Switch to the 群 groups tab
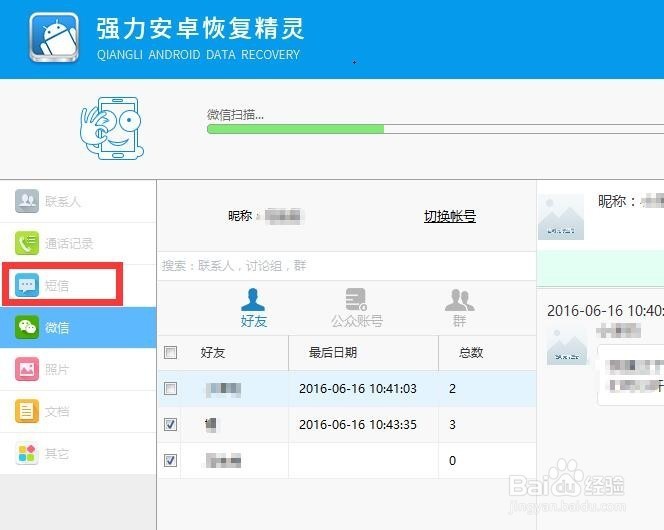Screen dimensions: 664x530 (459, 308)
